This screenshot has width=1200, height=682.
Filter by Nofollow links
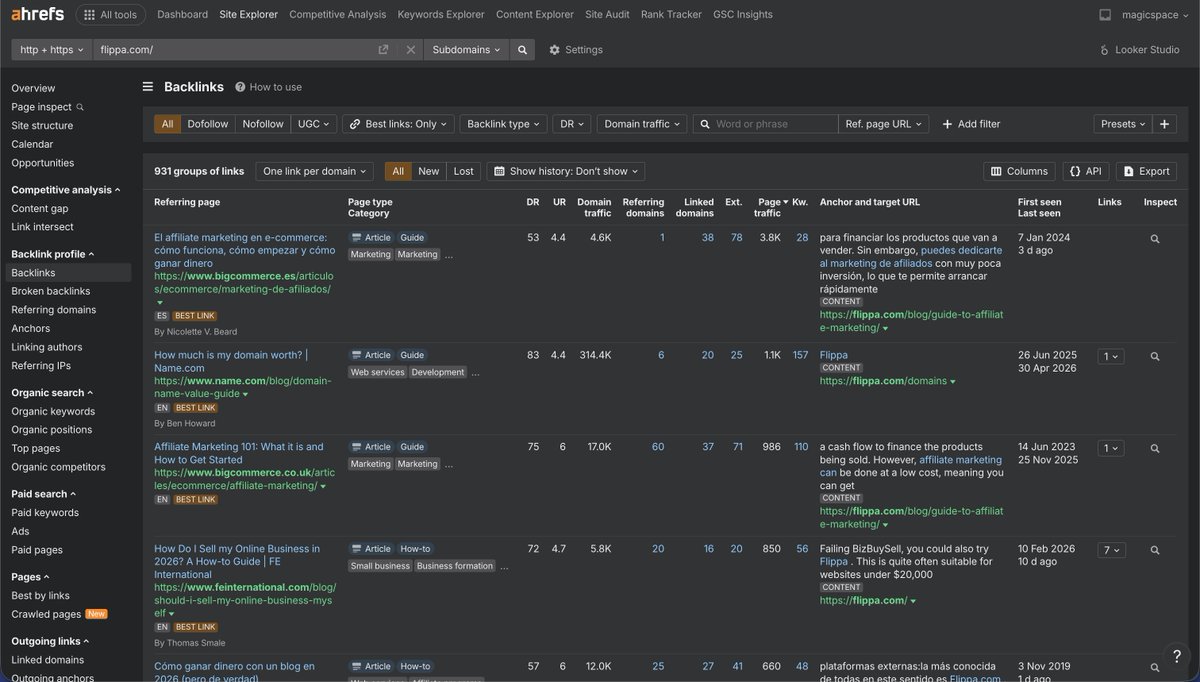(263, 124)
